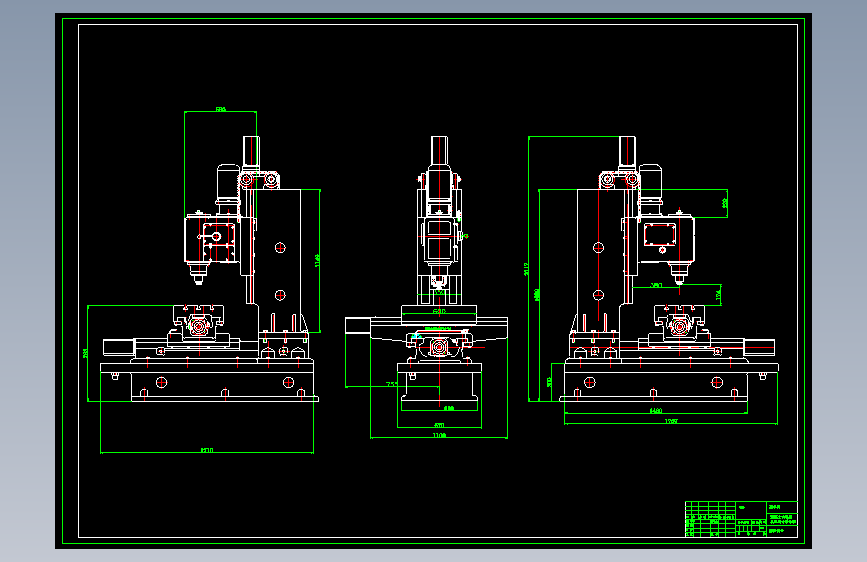
Task: Click the rotary table chuck in the right view
Action: tap(680, 326)
